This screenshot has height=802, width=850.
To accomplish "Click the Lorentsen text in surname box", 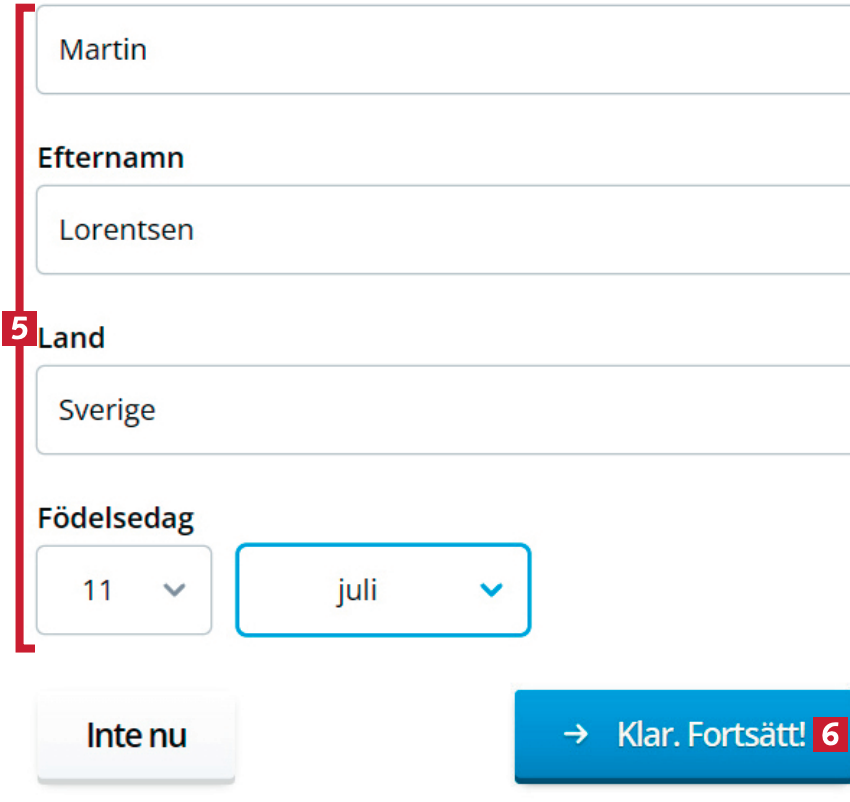I will pos(126,230).
